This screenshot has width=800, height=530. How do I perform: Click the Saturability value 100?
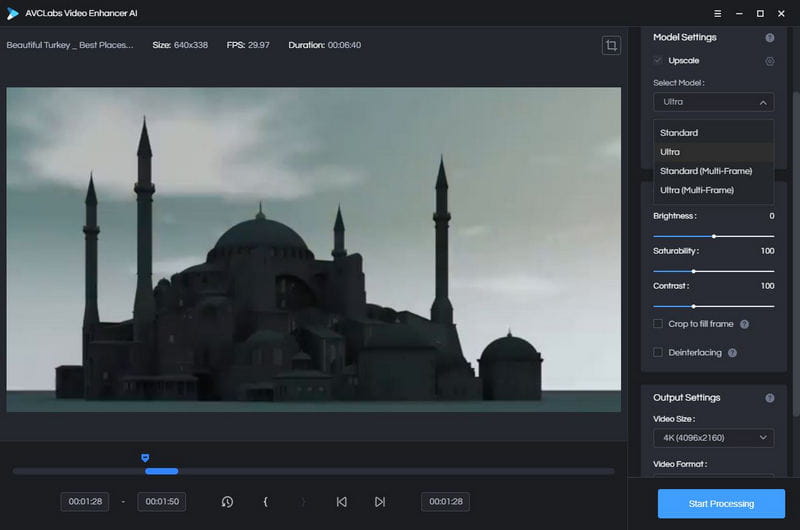click(767, 251)
